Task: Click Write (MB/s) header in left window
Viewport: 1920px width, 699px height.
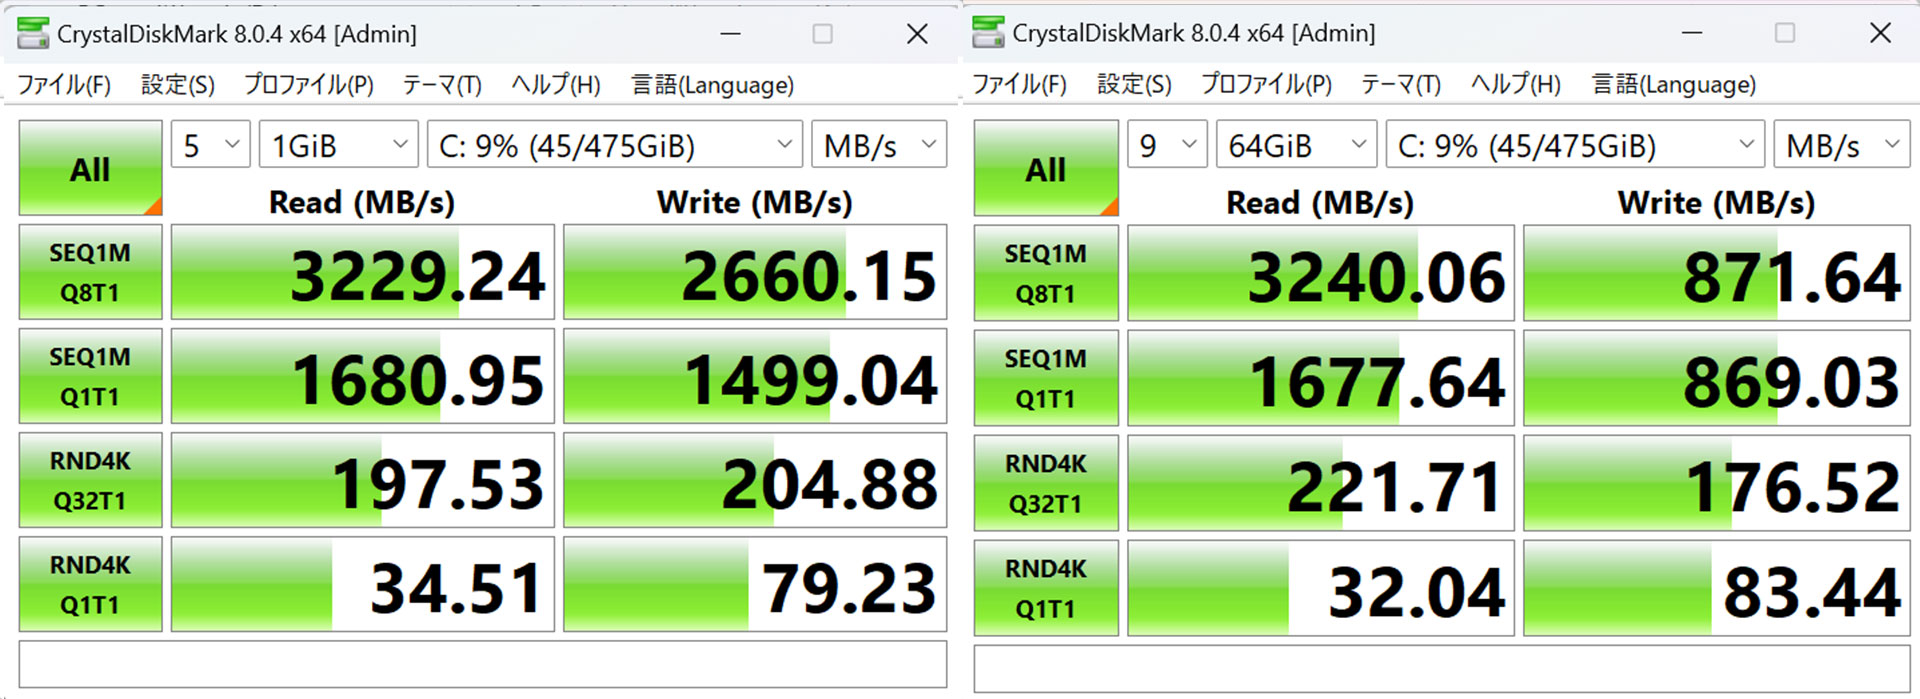Action: (755, 203)
